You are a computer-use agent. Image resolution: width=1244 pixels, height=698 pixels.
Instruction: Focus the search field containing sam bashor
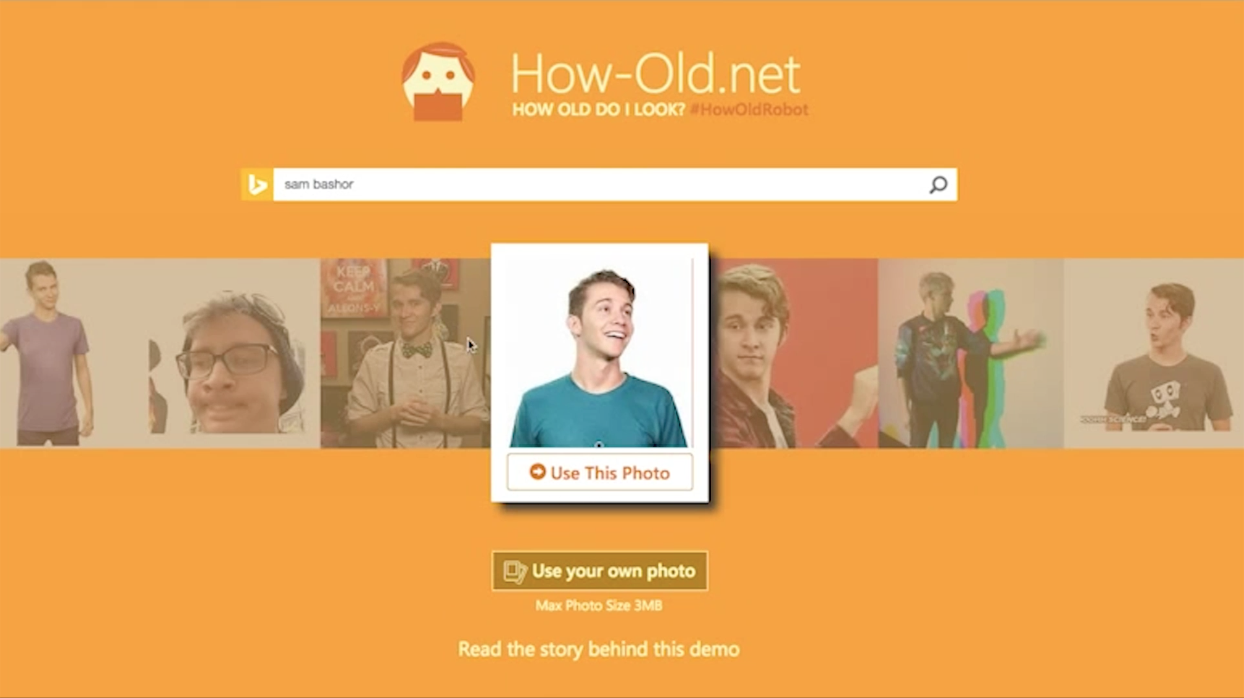[x=615, y=184]
